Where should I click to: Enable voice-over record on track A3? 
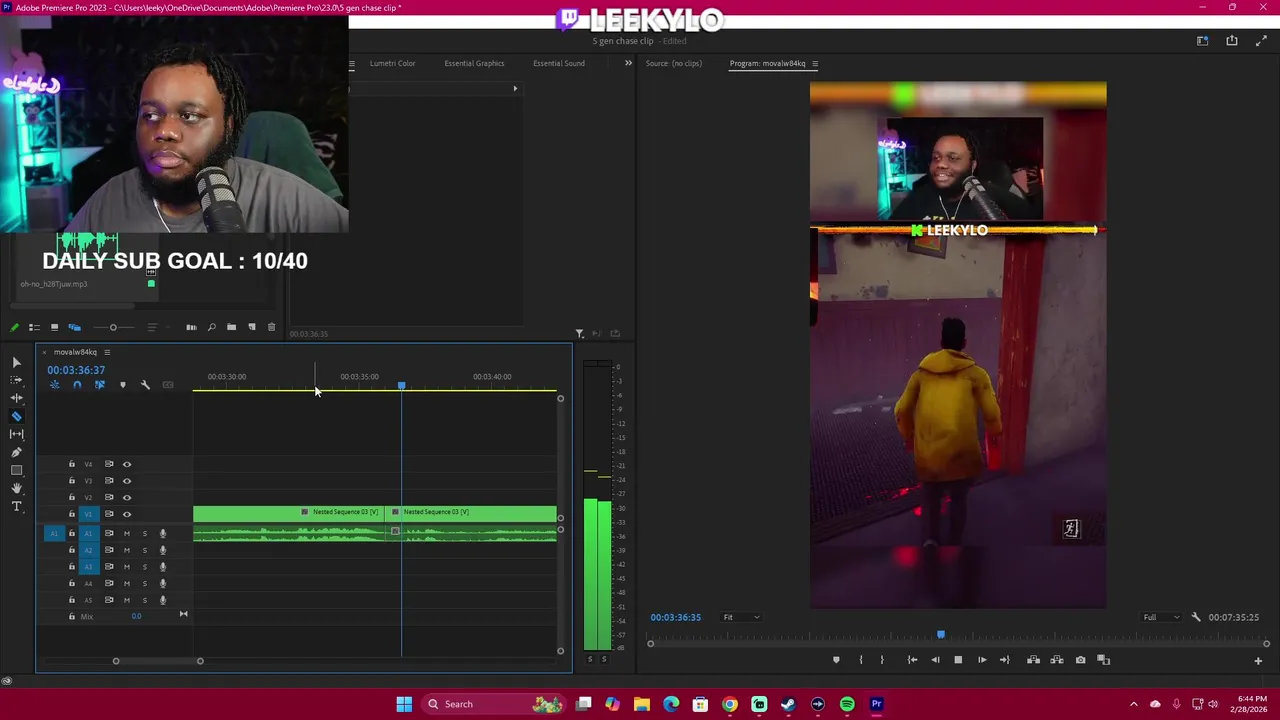tap(163, 566)
